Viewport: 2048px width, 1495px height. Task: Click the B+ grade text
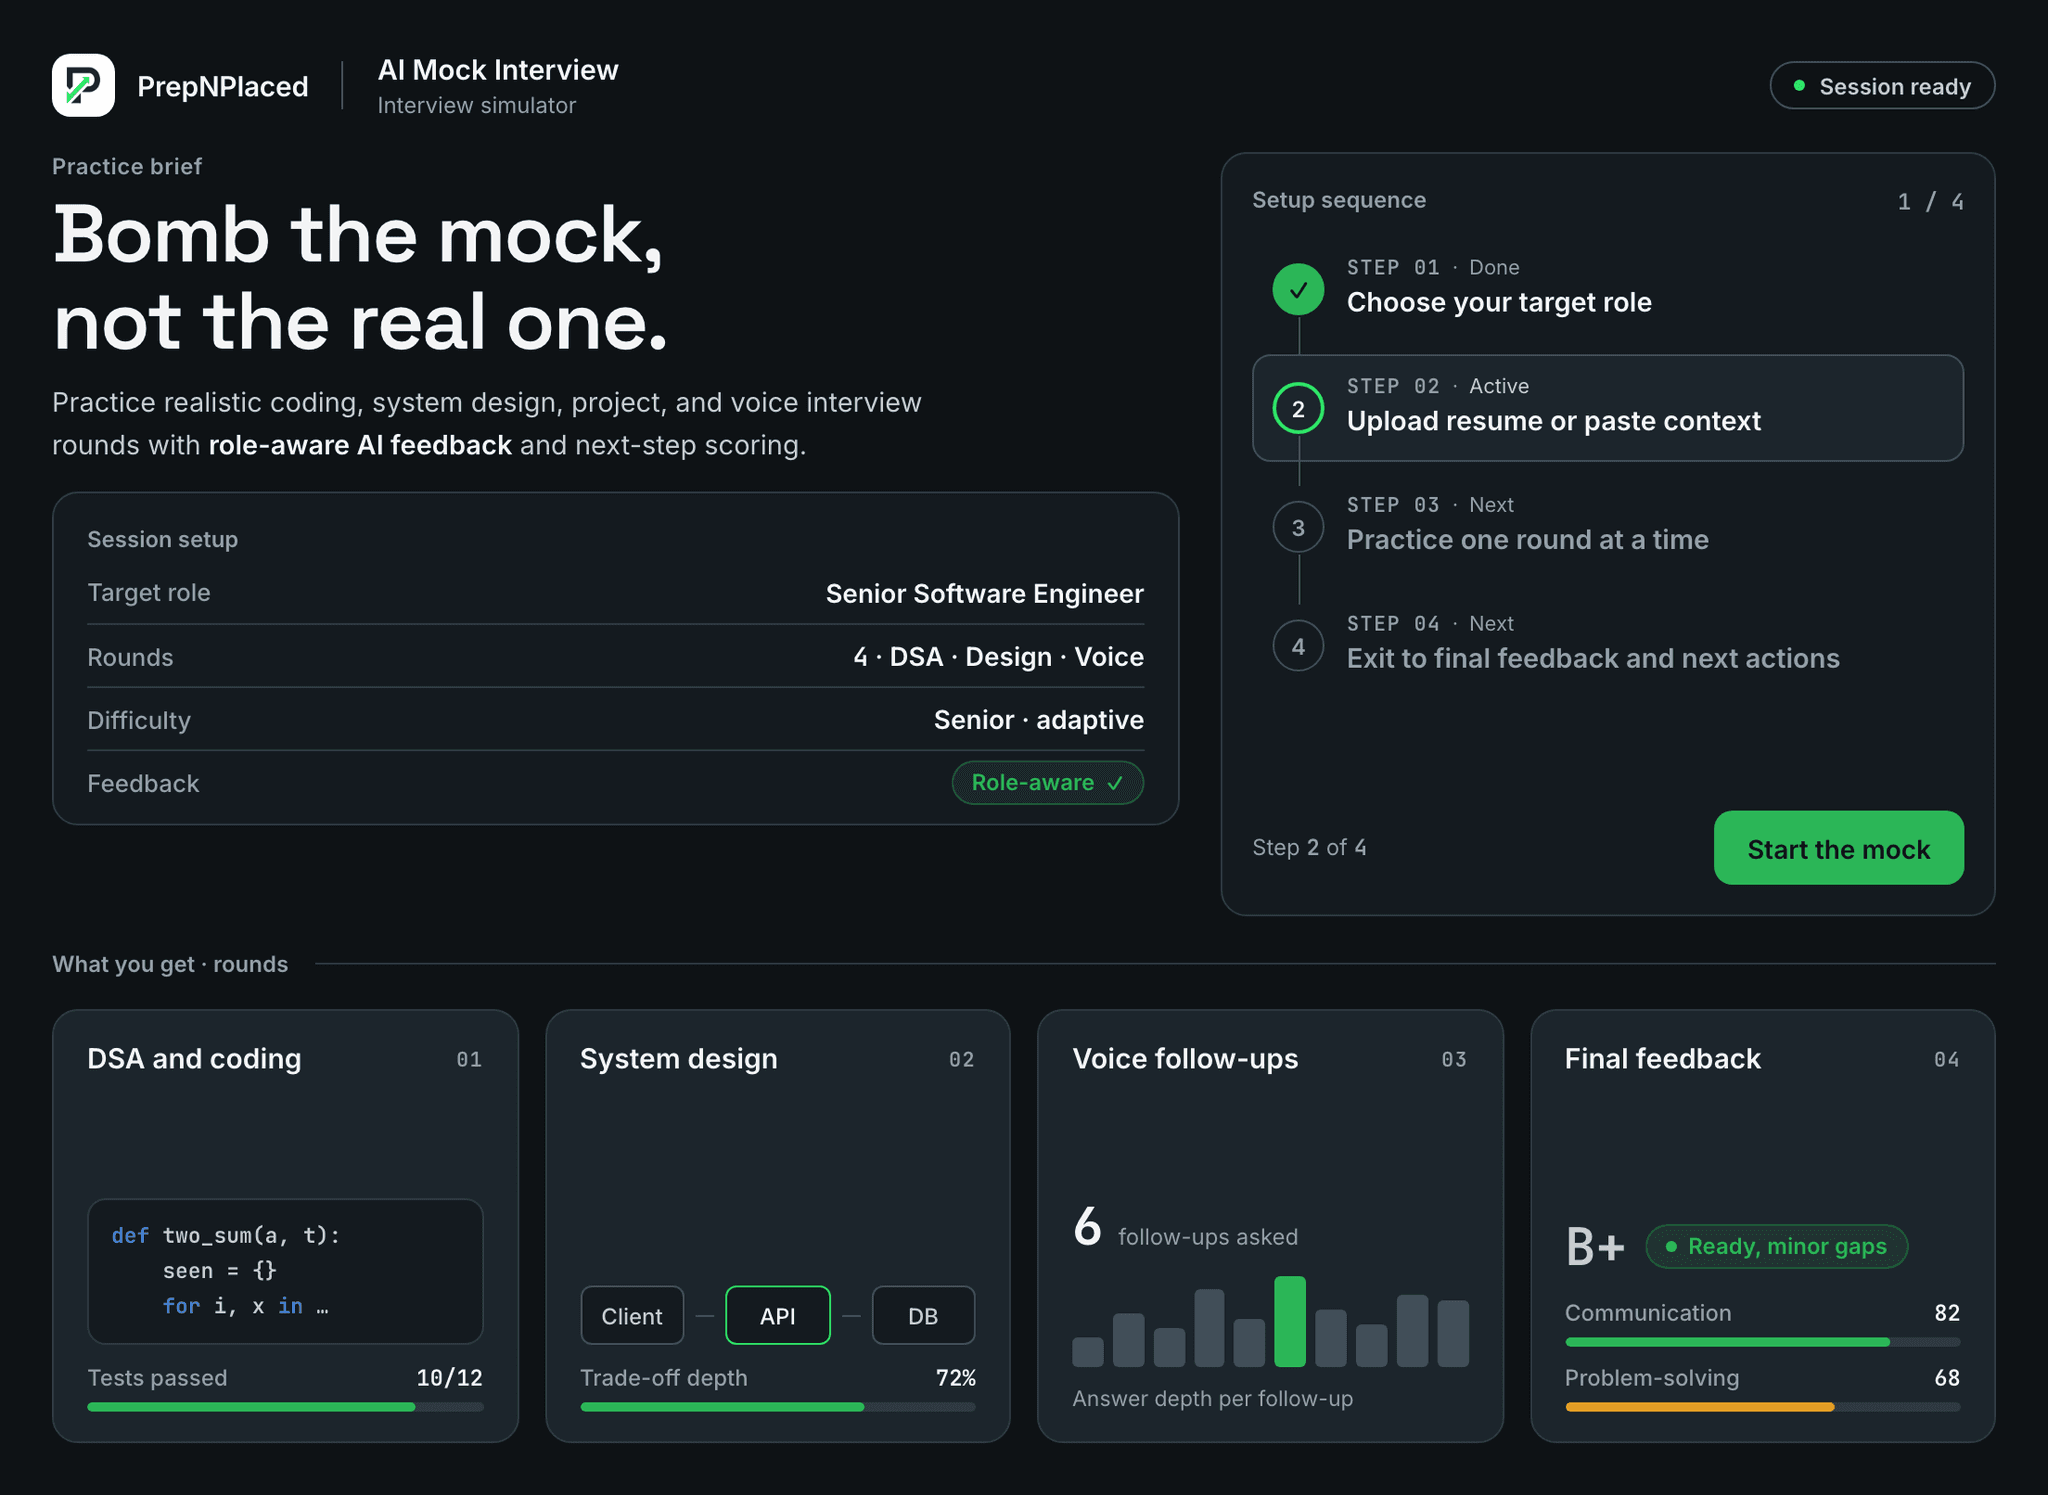tap(1595, 1247)
